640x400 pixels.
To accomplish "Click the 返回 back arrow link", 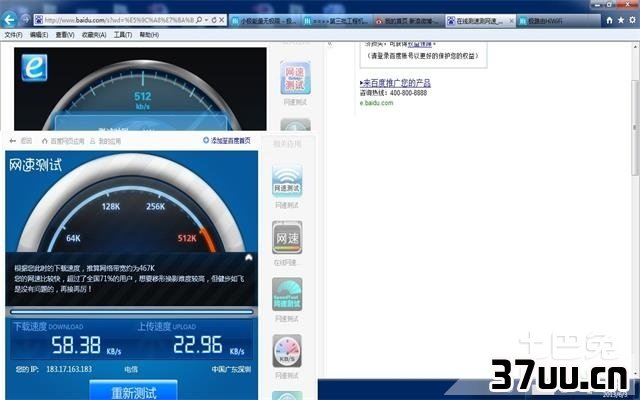I will [x=20, y=141].
